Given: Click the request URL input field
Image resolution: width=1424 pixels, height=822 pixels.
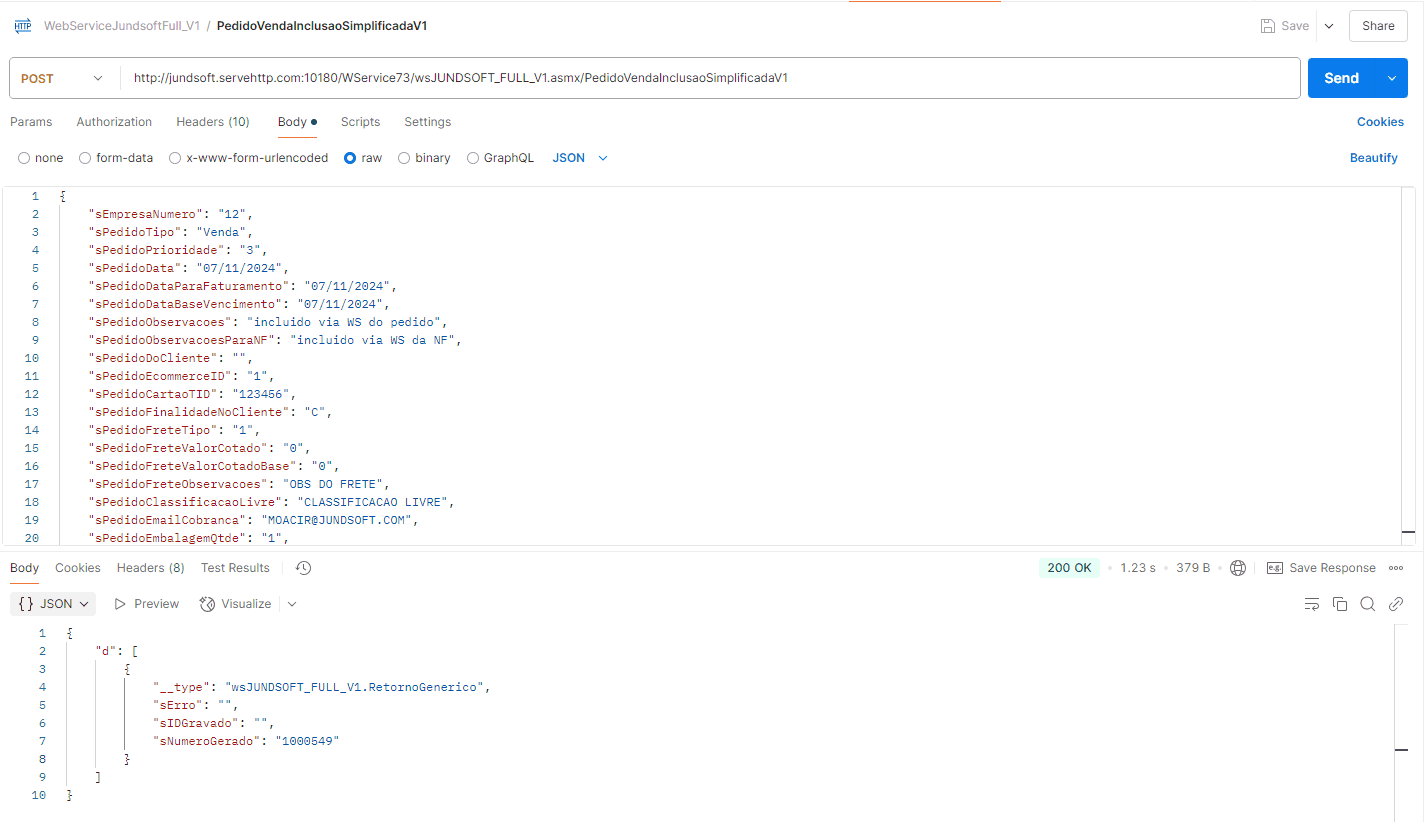Looking at the screenshot, I should pos(700,78).
